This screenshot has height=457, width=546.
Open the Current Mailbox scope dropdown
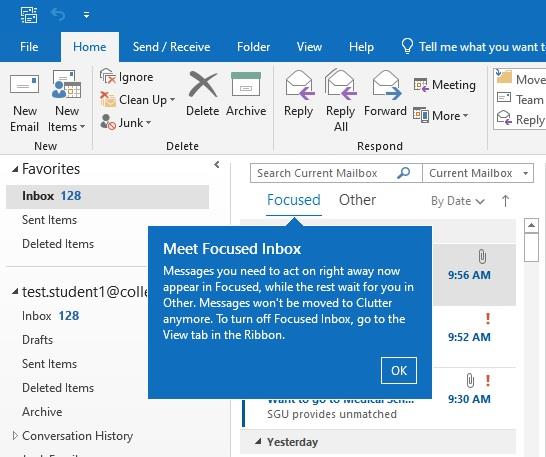[478, 173]
